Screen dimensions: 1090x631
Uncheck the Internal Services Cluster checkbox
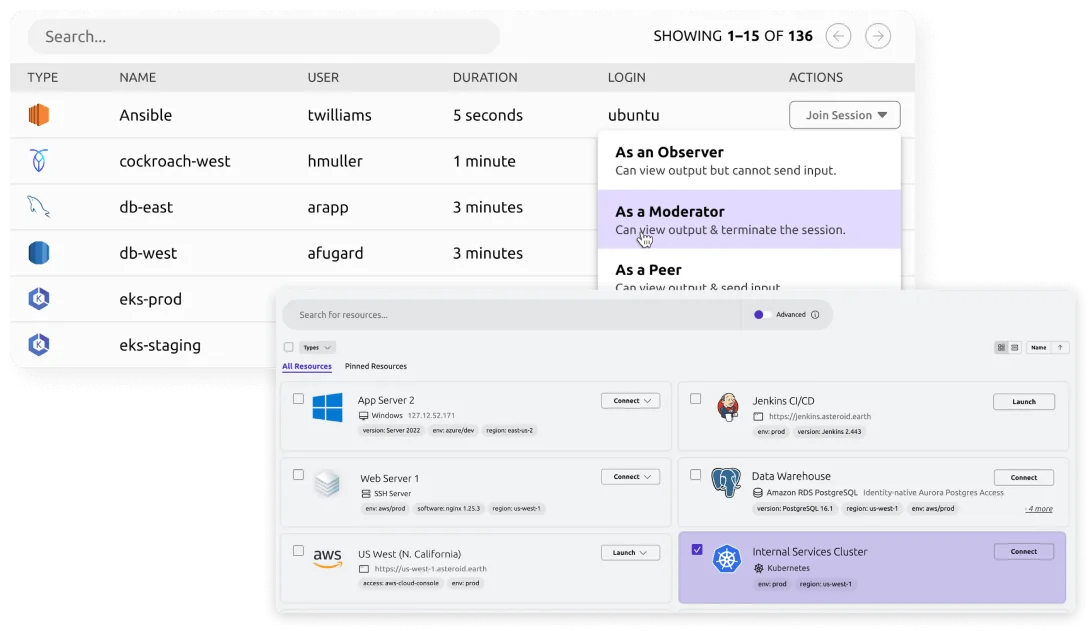(x=697, y=550)
